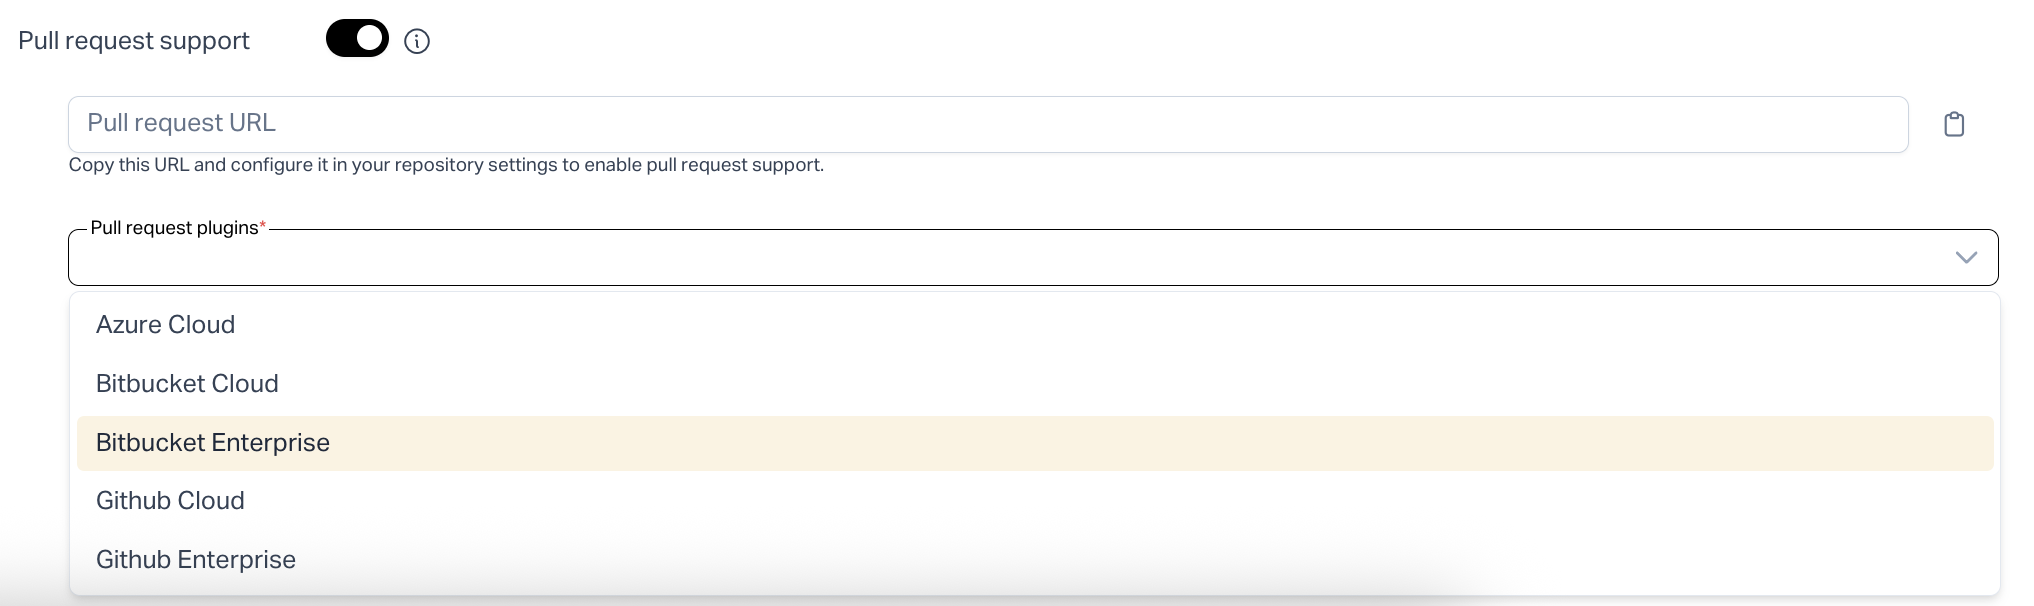This screenshot has height=606, width=2034.
Task: Click the "Pull request plugins" field label
Action: 174,228
